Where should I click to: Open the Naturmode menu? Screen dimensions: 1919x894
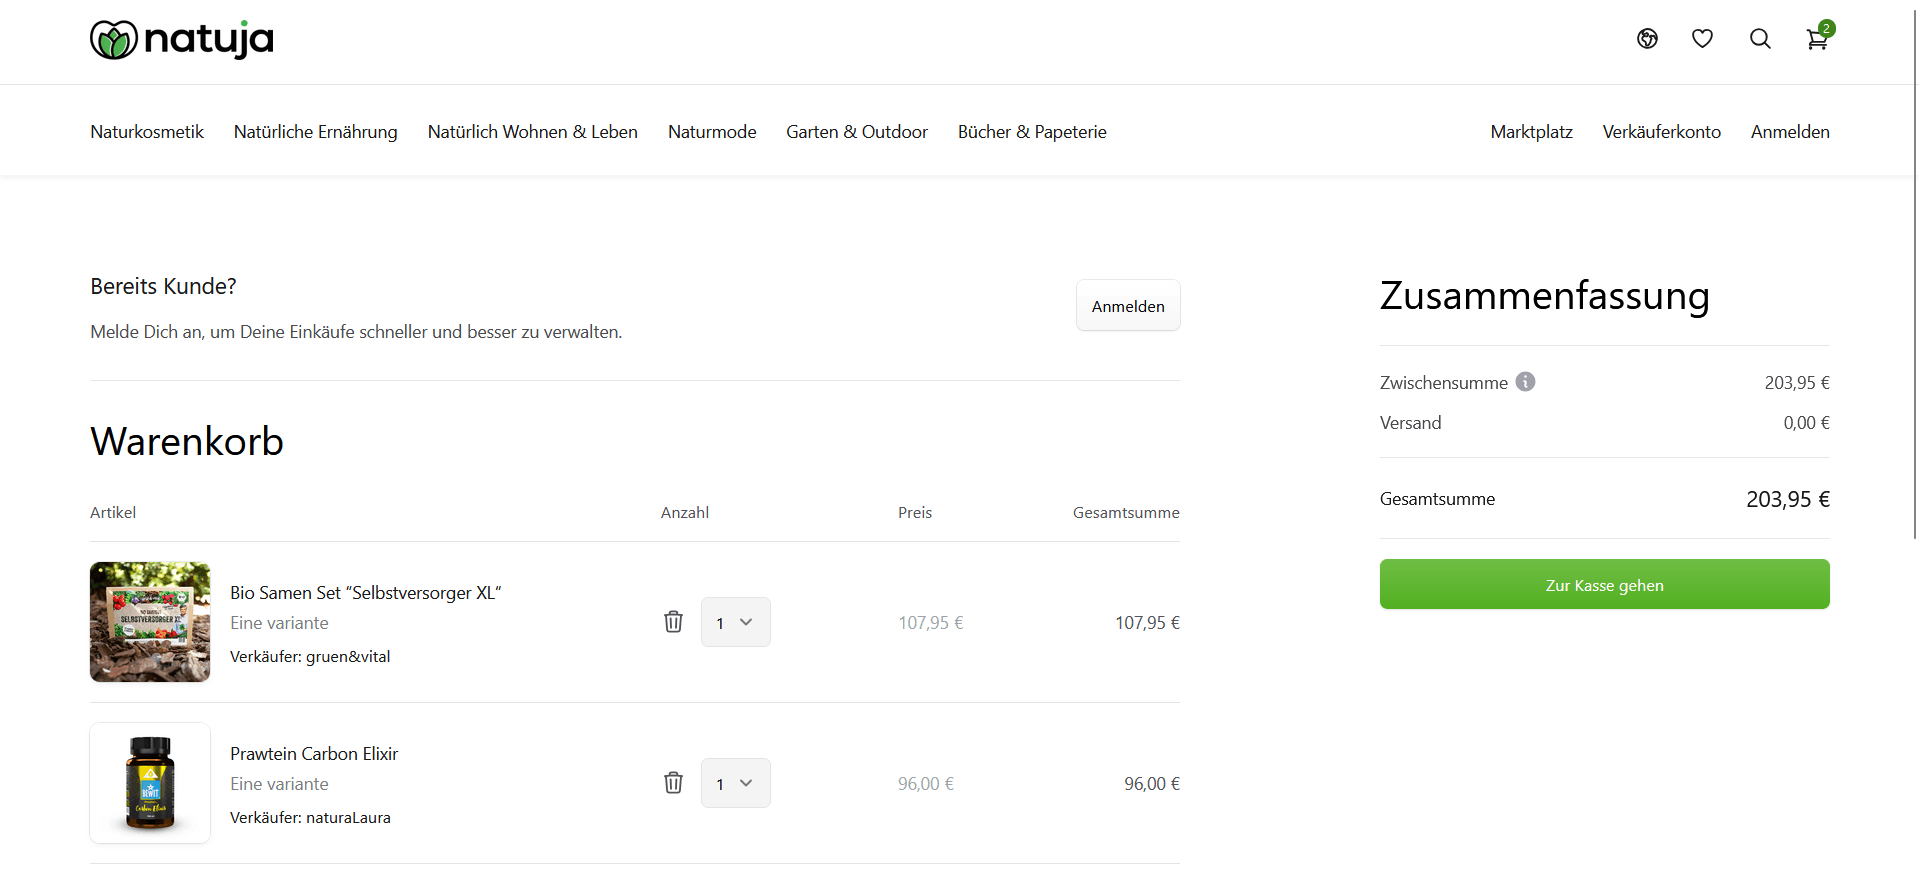tap(712, 132)
